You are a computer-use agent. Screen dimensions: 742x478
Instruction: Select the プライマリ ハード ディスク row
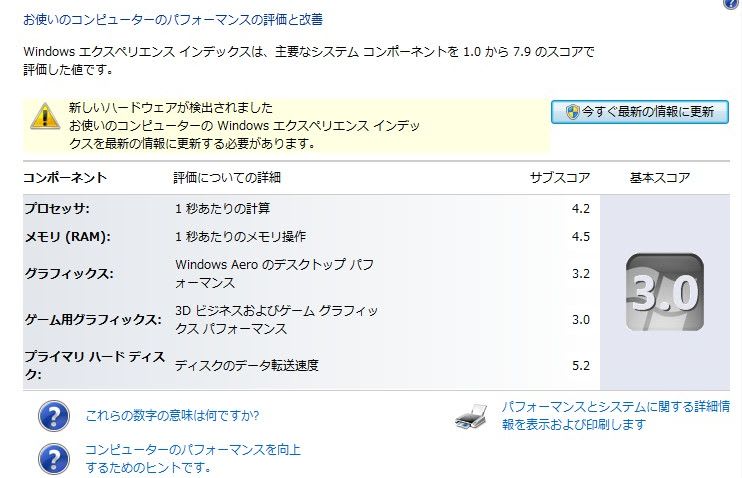(x=311, y=365)
